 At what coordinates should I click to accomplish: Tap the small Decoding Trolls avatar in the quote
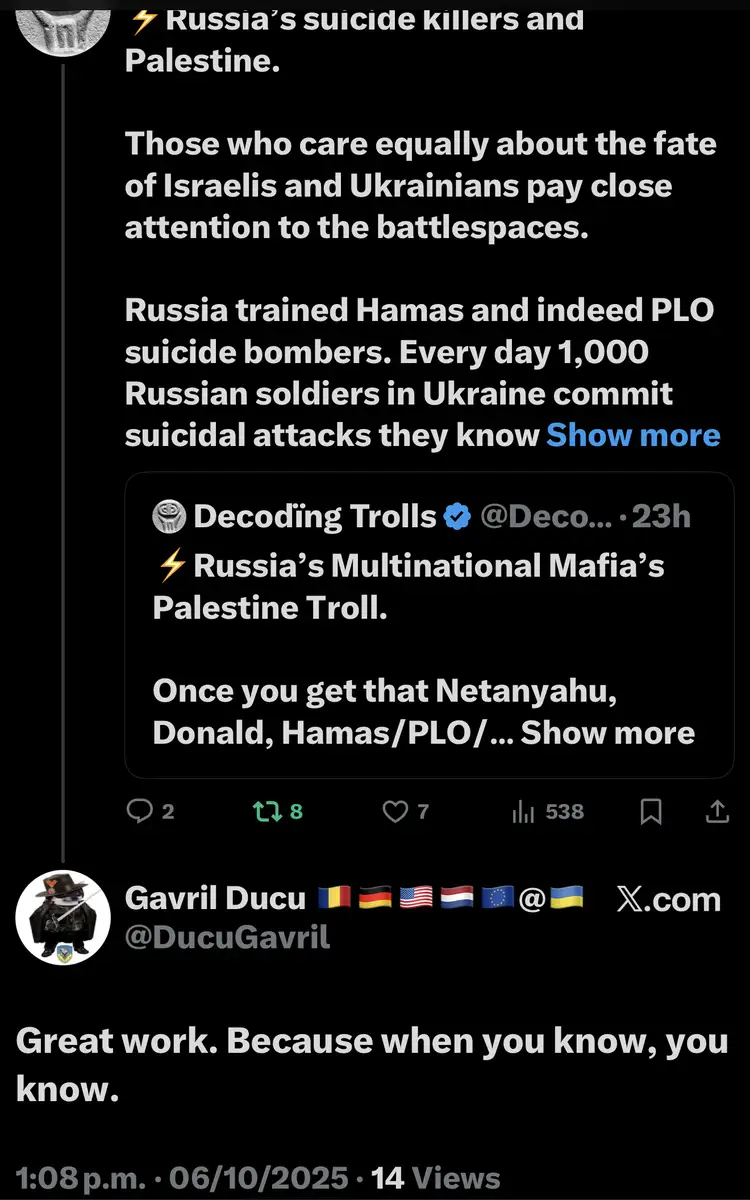coord(168,517)
